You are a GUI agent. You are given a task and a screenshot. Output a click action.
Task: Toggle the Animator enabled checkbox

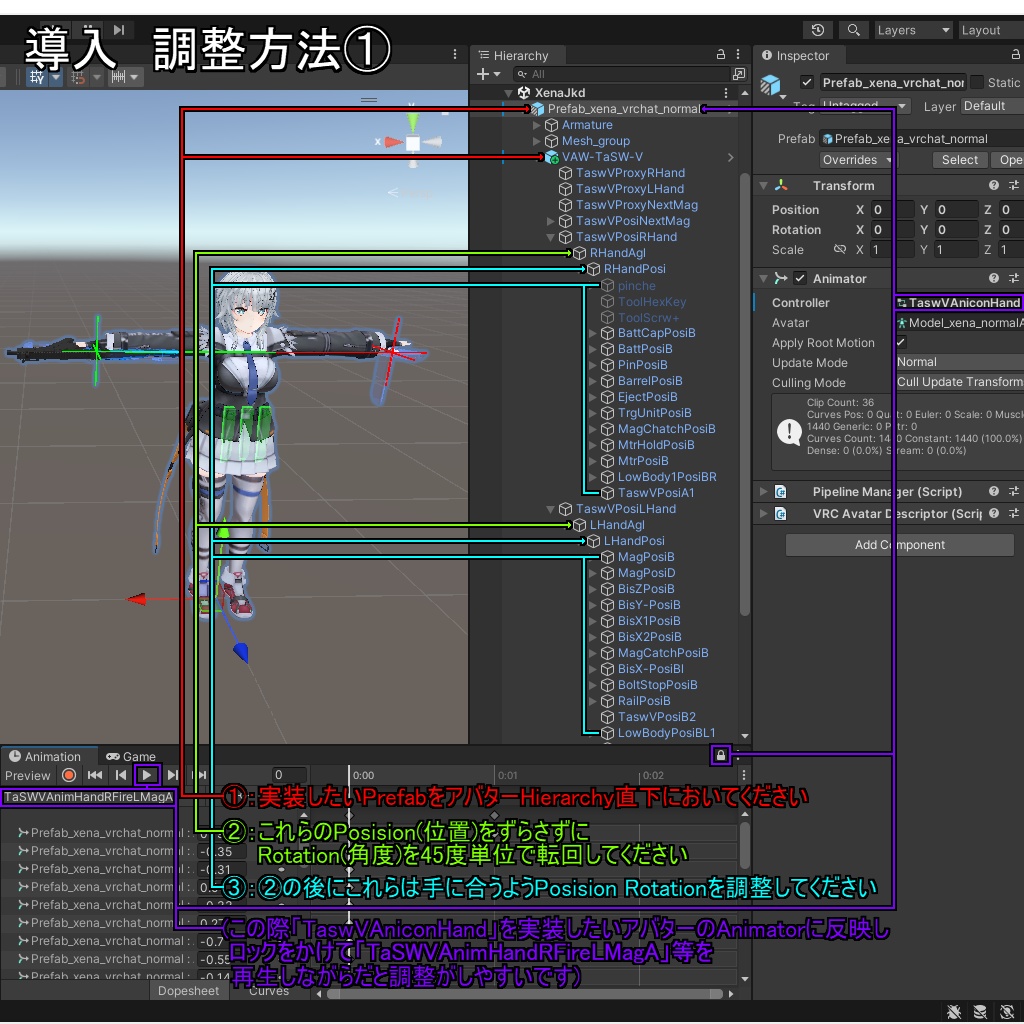click(x=799, y=278)
